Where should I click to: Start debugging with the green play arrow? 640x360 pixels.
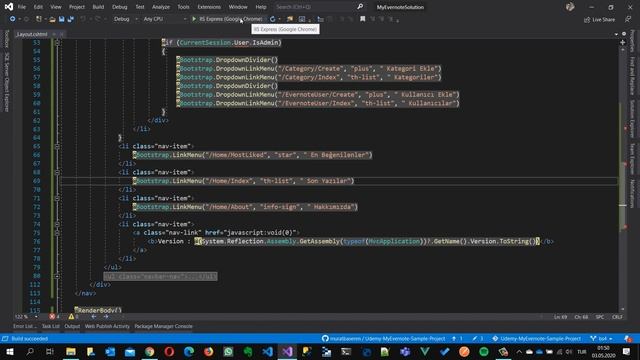194,19
